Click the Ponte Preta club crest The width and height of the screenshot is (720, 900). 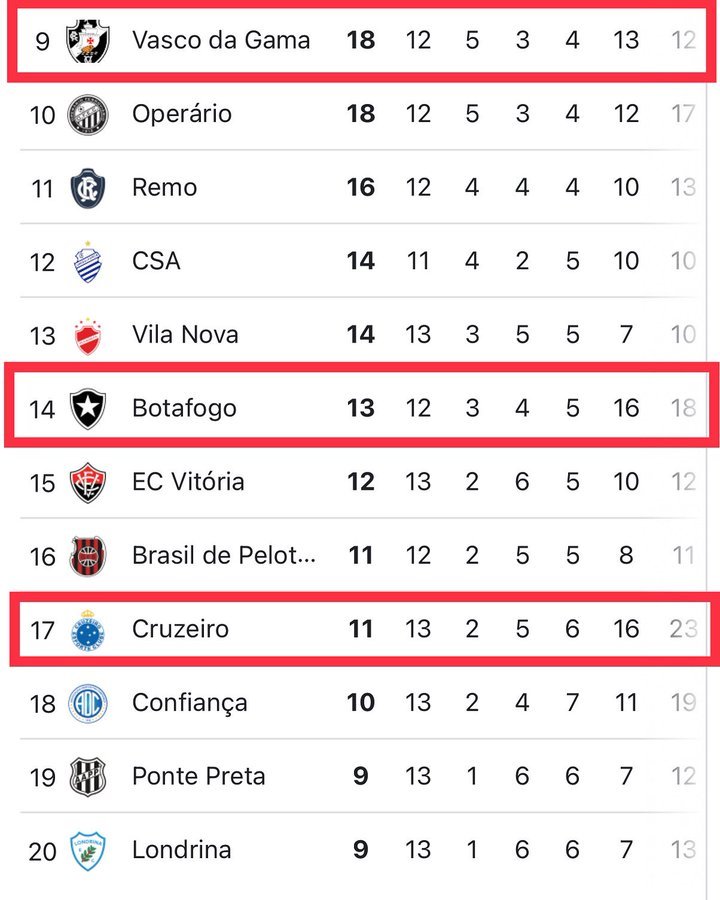click(x=88, y=776)
